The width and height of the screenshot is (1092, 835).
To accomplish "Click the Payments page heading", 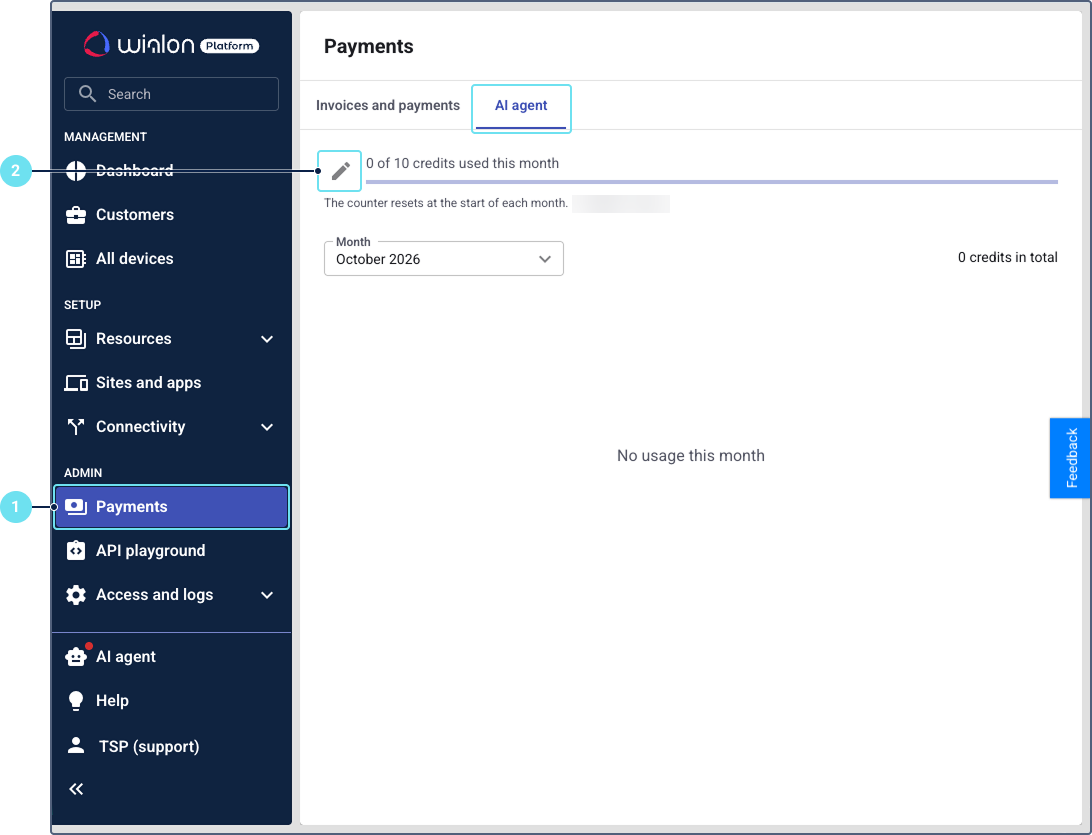I will pyautogui.click(x=368, y=46).
